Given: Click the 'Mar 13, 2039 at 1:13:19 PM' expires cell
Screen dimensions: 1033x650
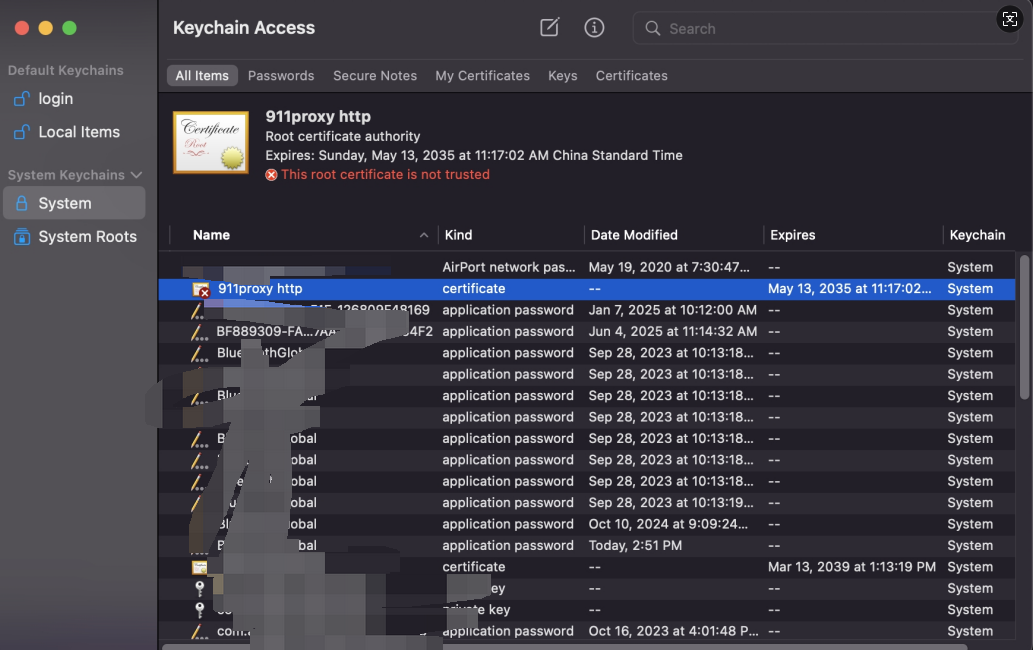Looking at the screenshot, I should pos(852,567).
